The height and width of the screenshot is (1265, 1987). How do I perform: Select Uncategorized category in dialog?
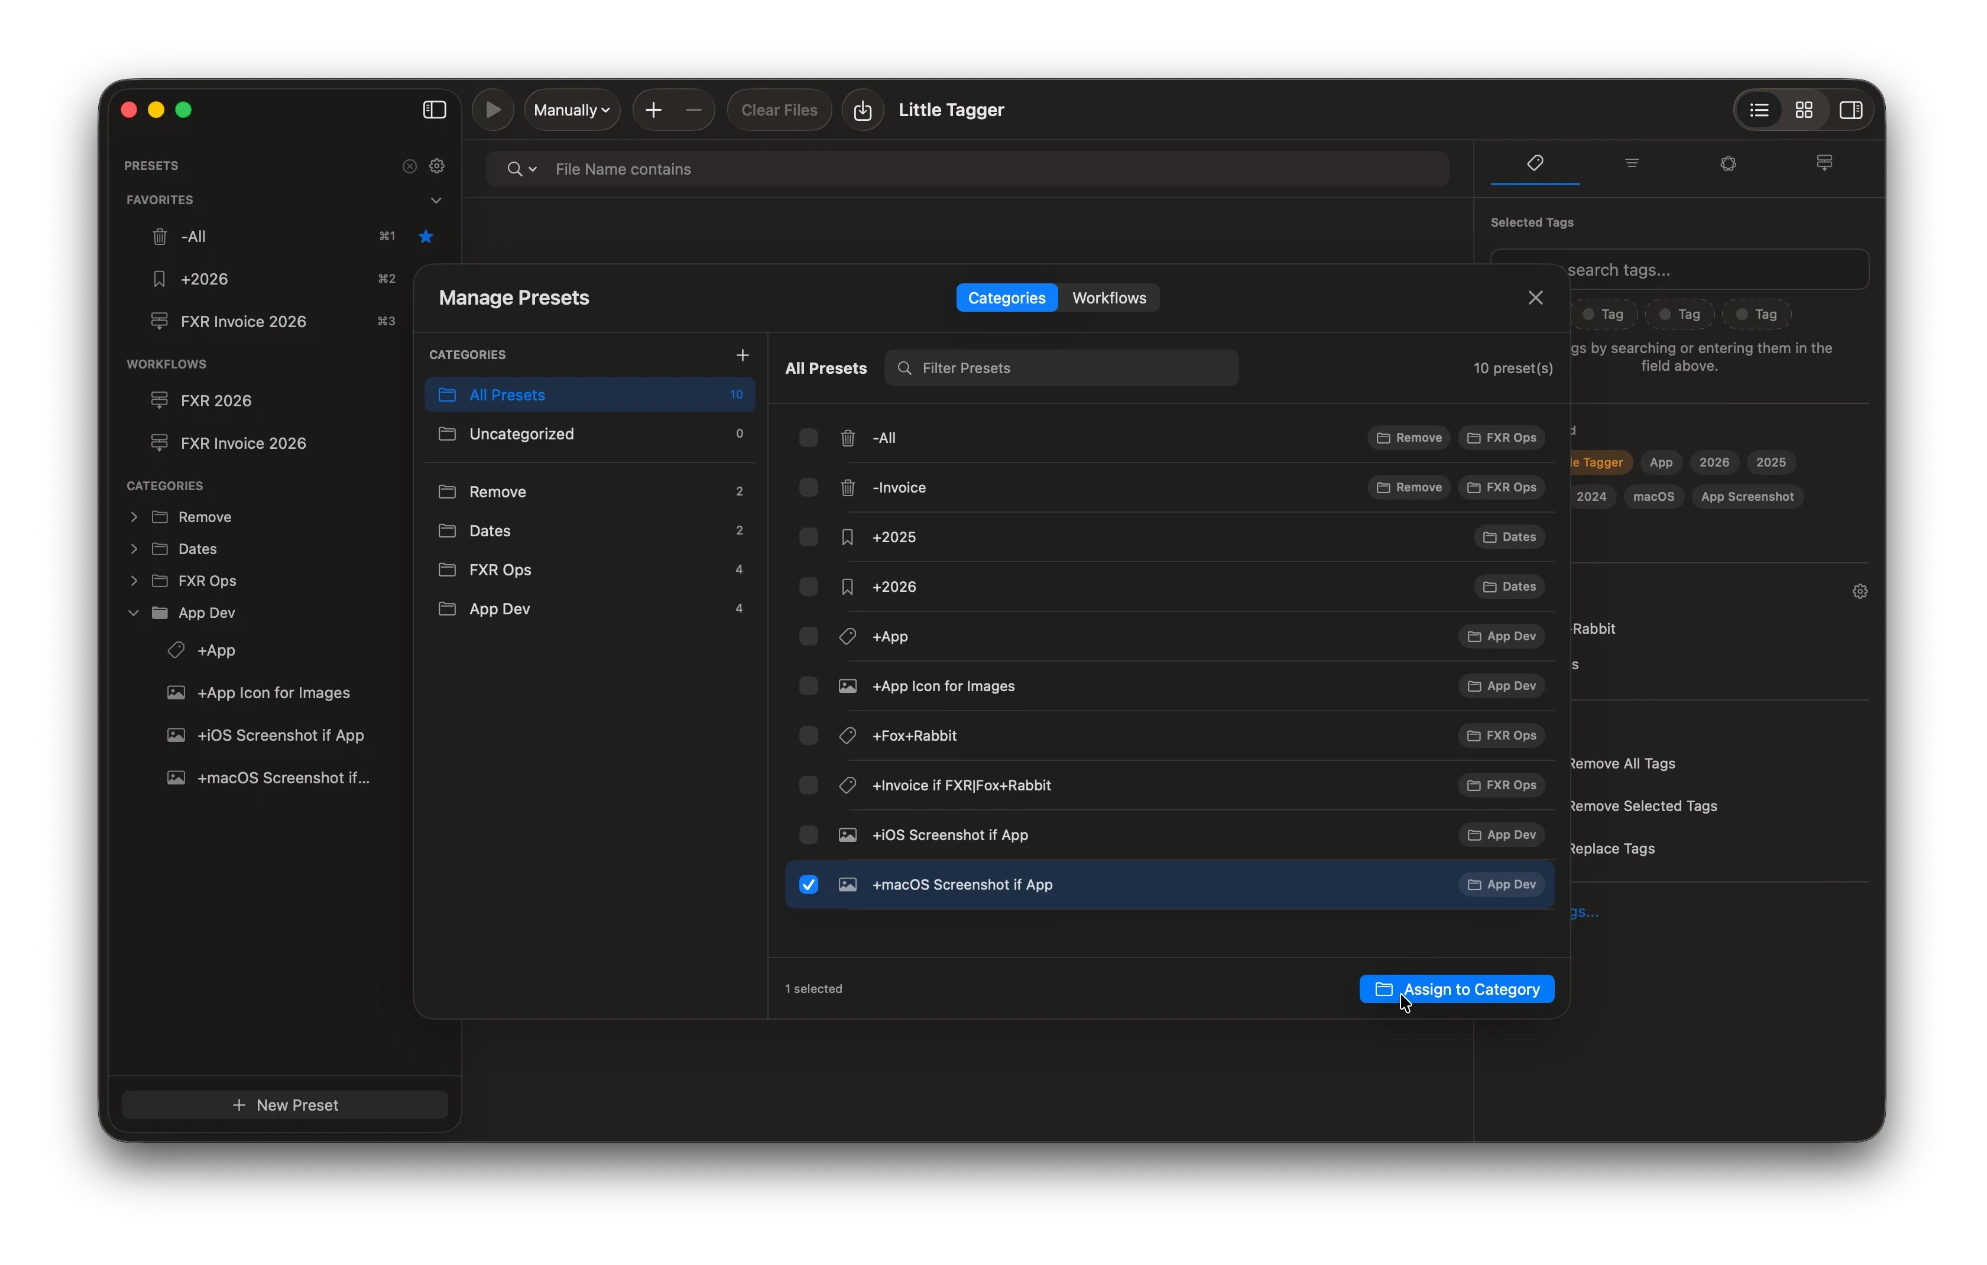[x=590, y=434]
